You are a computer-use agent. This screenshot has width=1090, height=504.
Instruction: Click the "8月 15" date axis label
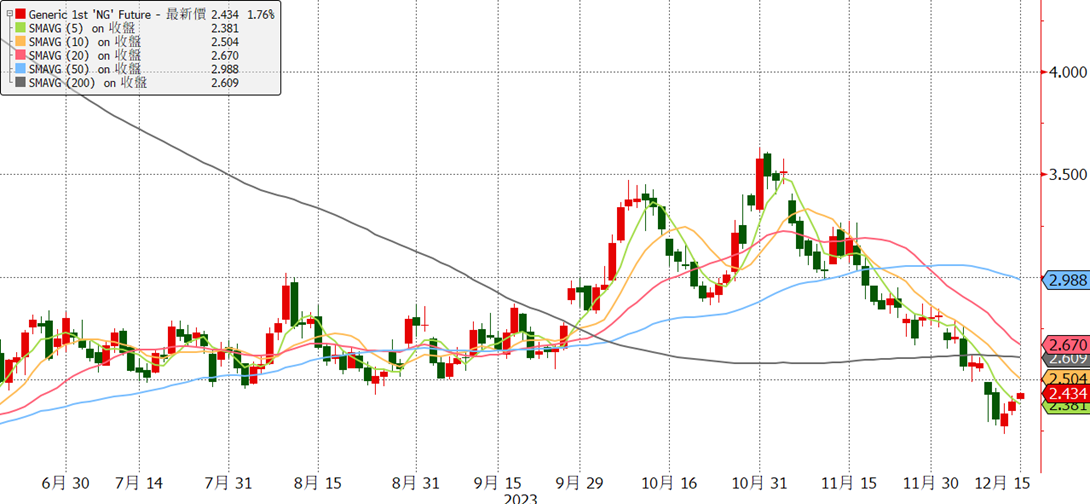click(x=318, y=481)
